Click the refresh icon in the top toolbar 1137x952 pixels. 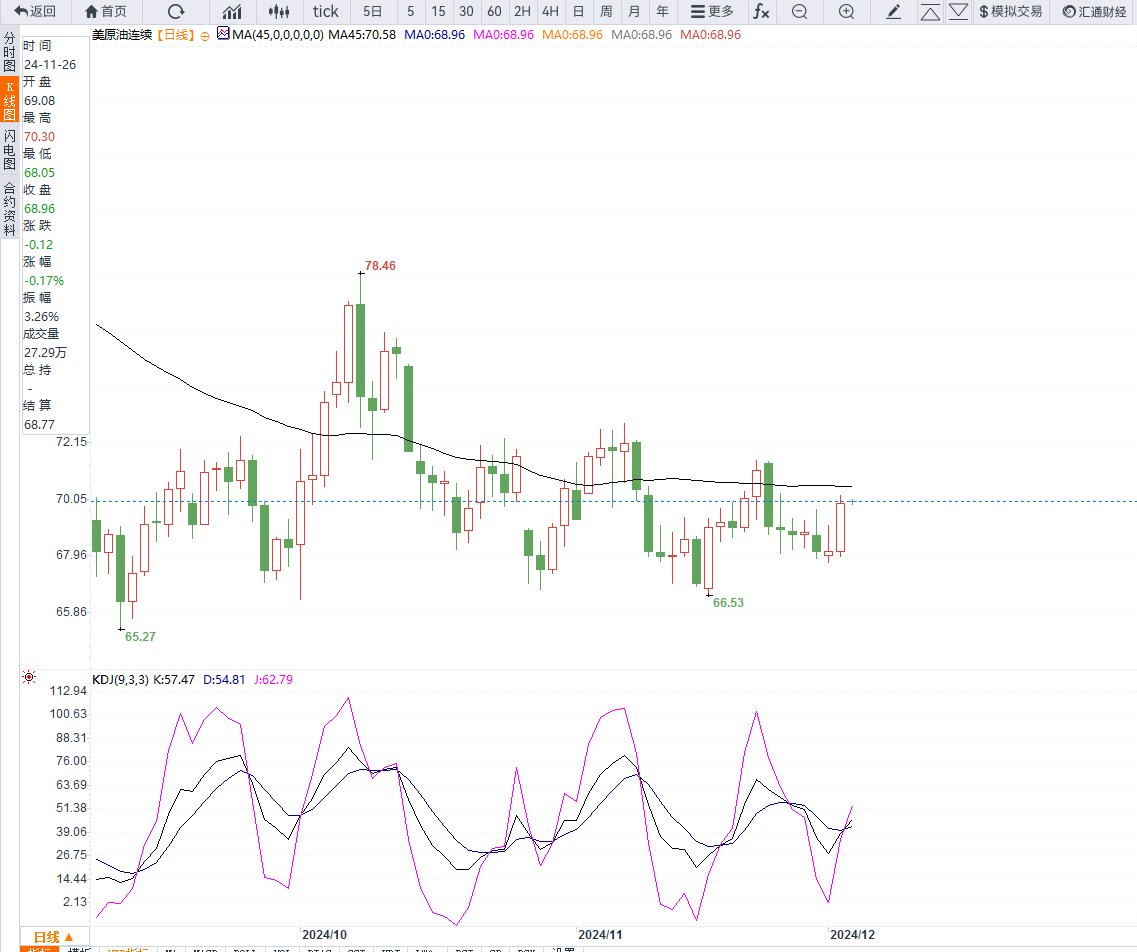[x=176, y=12]
